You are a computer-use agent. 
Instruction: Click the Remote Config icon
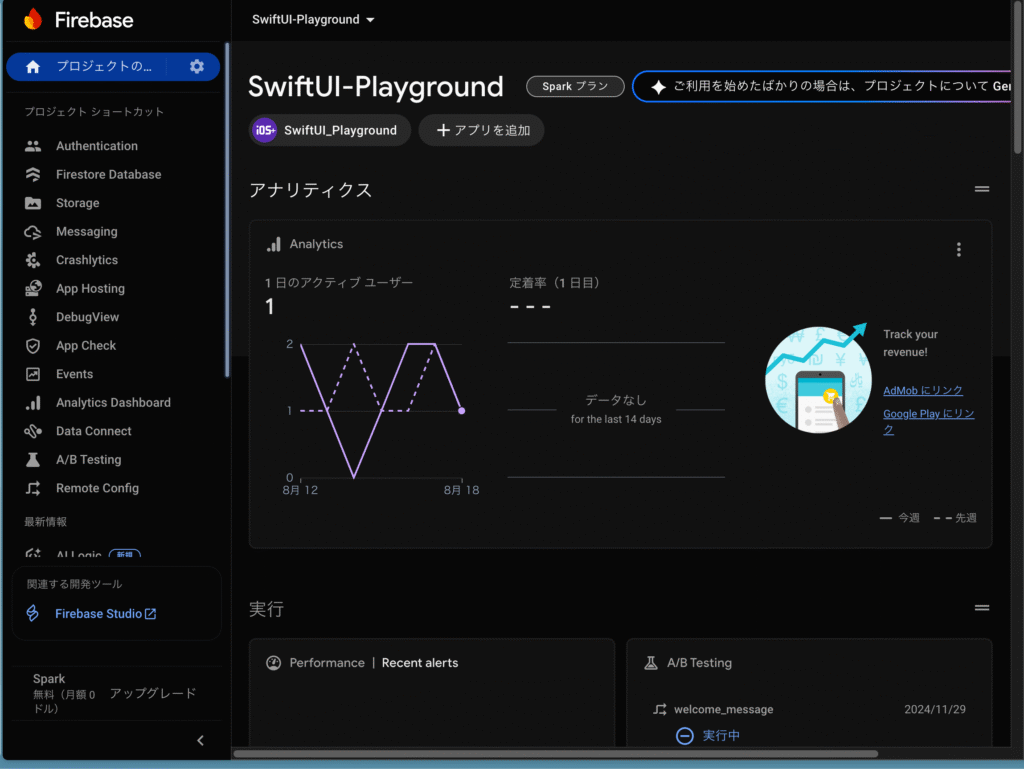(33, 488)
